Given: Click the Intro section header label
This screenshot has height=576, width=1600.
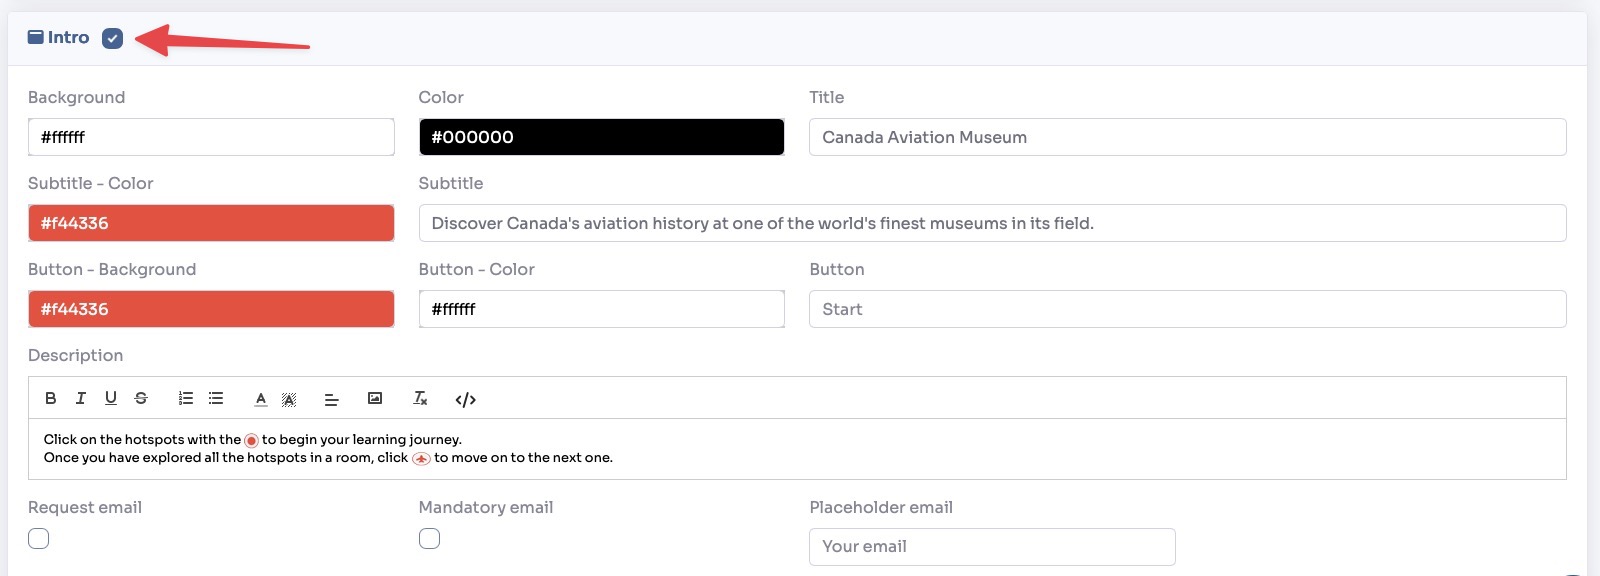Looking at the screenshot, I should point(69,37).
